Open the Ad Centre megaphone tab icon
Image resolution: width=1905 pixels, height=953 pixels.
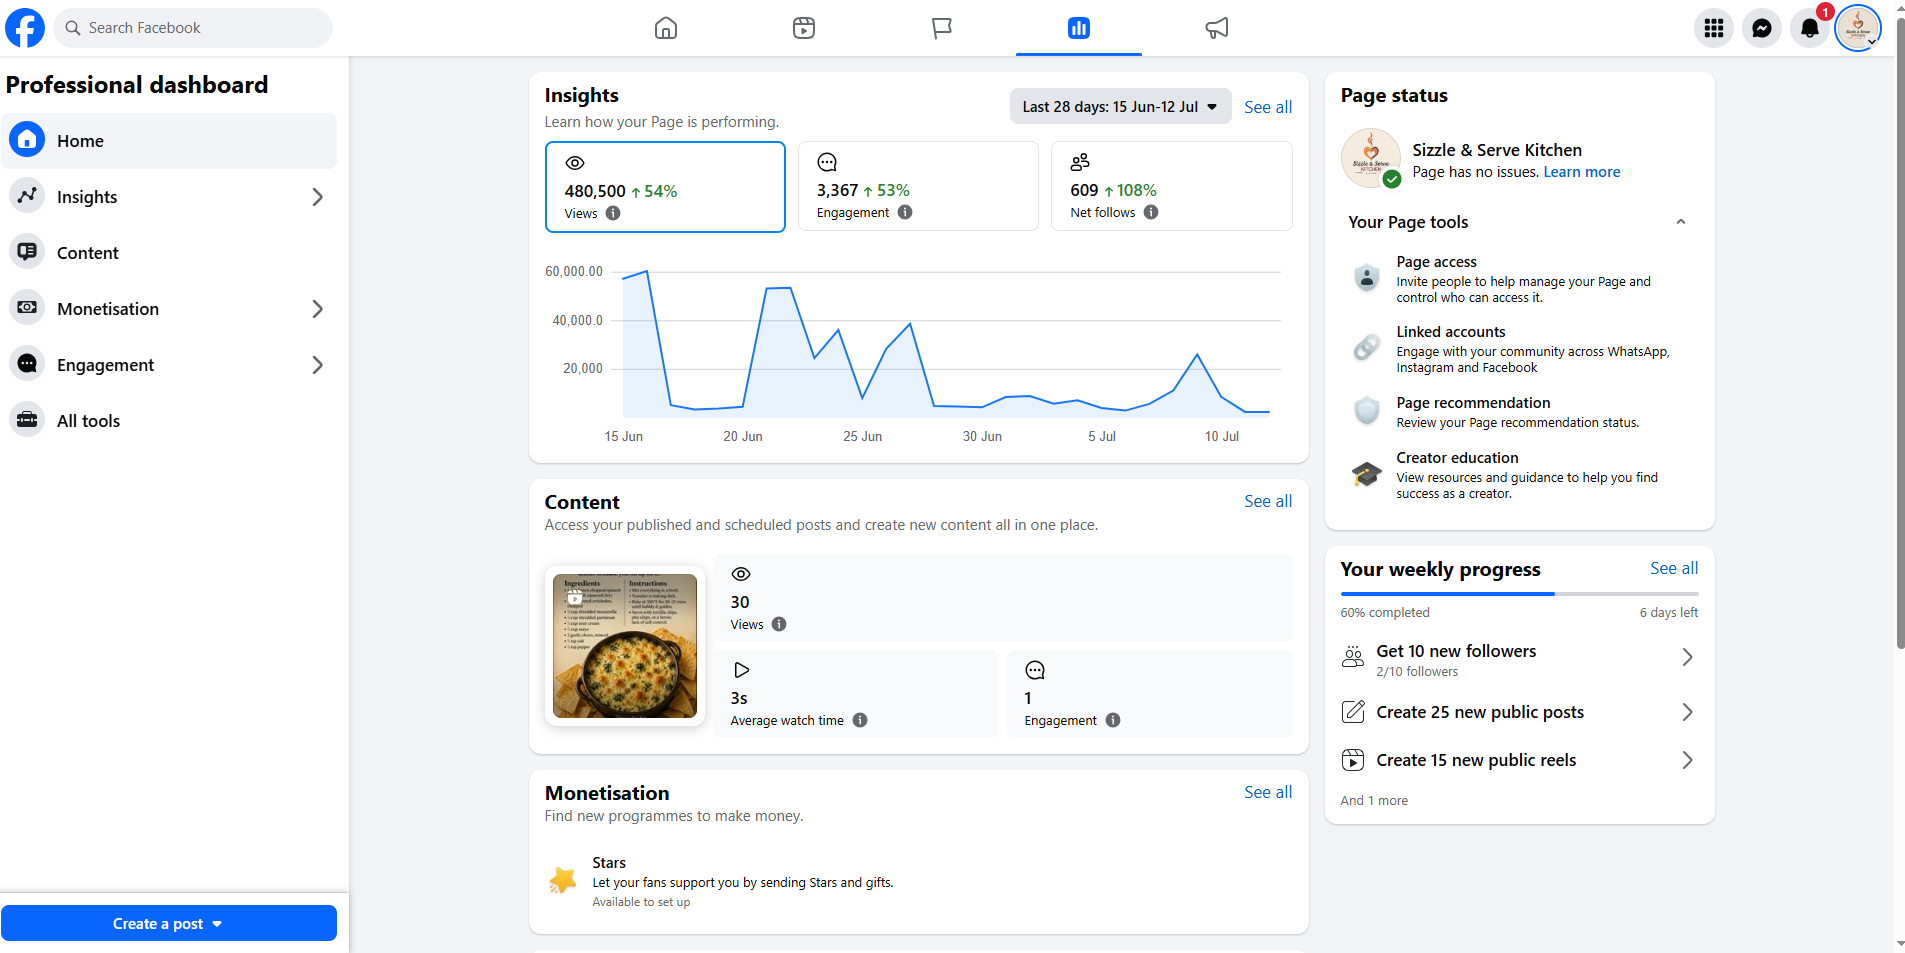point(1216,28)
